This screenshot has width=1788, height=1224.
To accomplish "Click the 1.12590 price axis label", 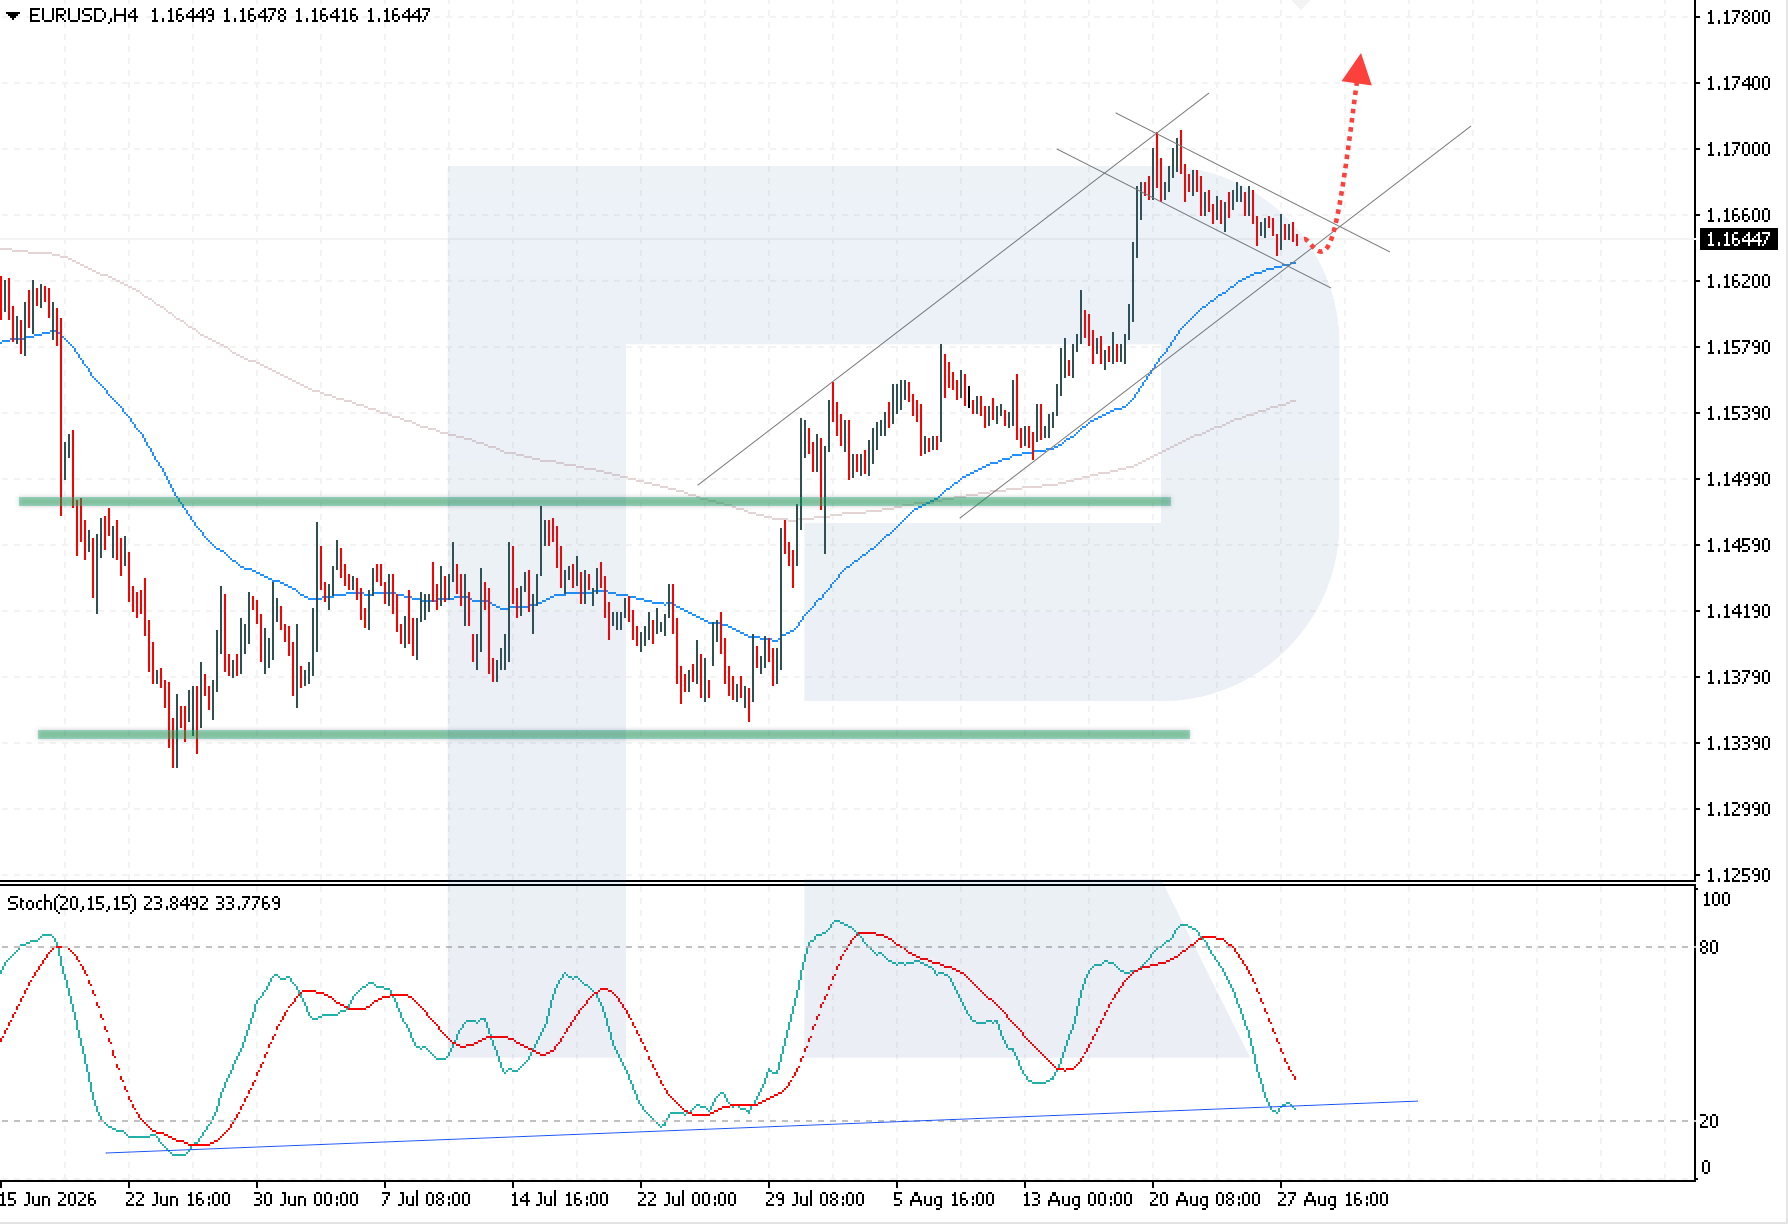I will 1738,875.
